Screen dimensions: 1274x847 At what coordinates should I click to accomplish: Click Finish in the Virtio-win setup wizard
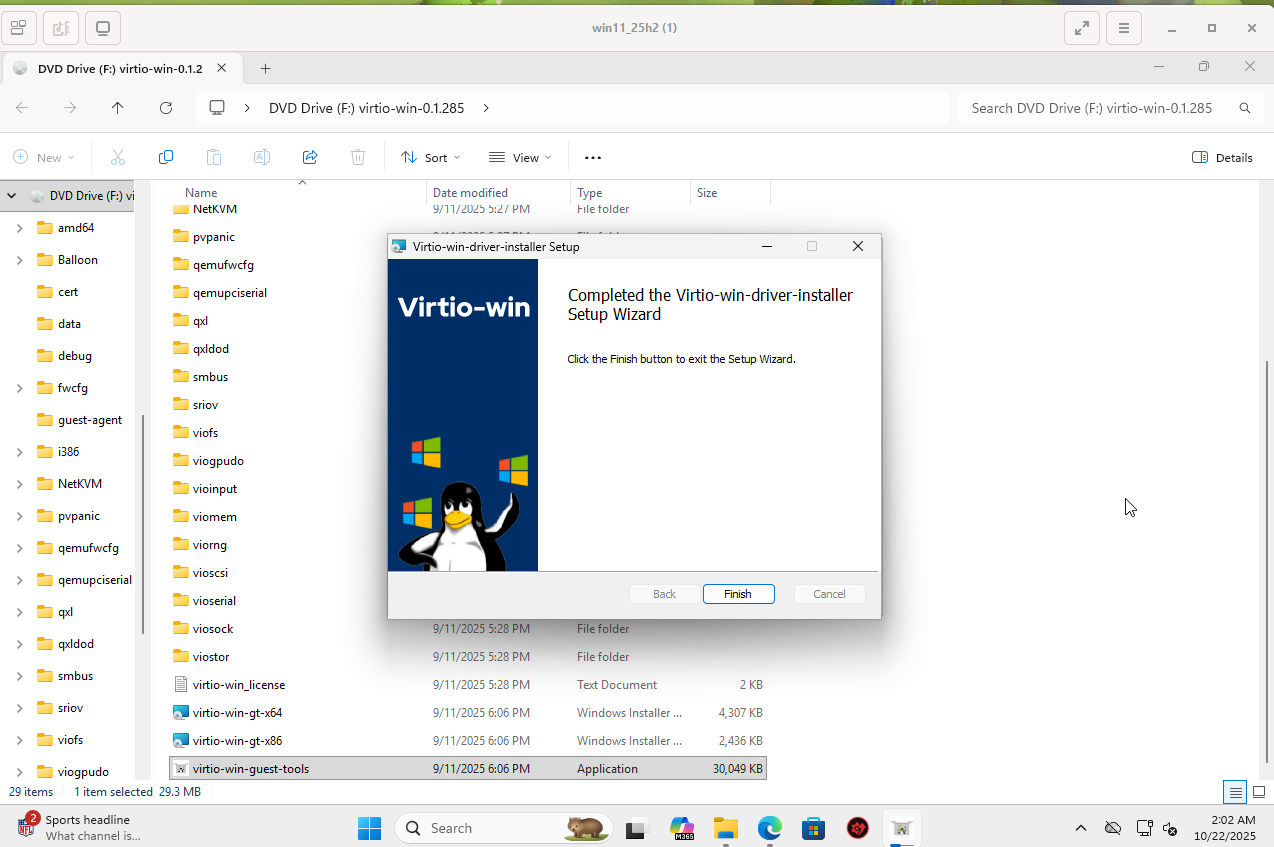(x=738, y=594)
